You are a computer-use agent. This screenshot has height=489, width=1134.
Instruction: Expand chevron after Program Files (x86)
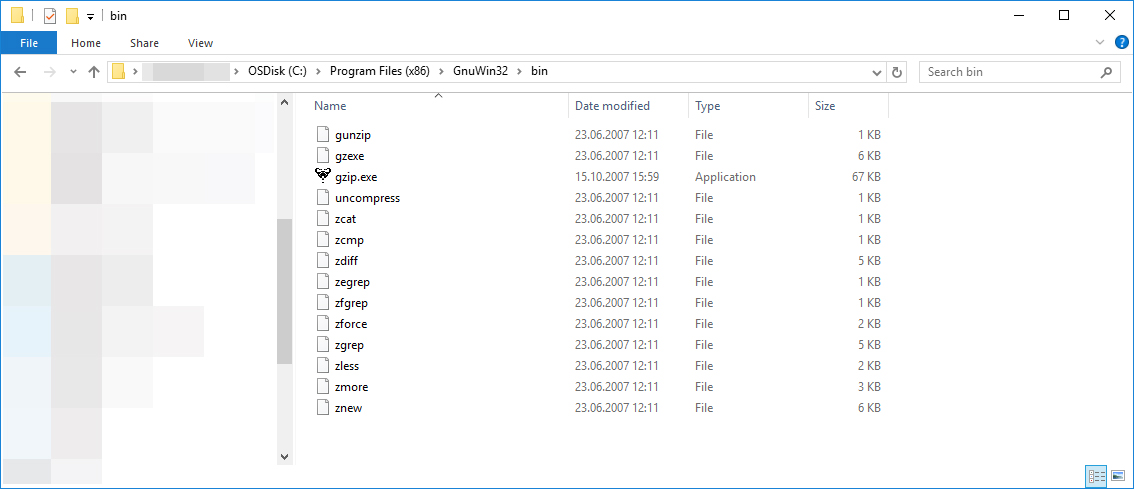pyautogui.click(x=441, y=72)
